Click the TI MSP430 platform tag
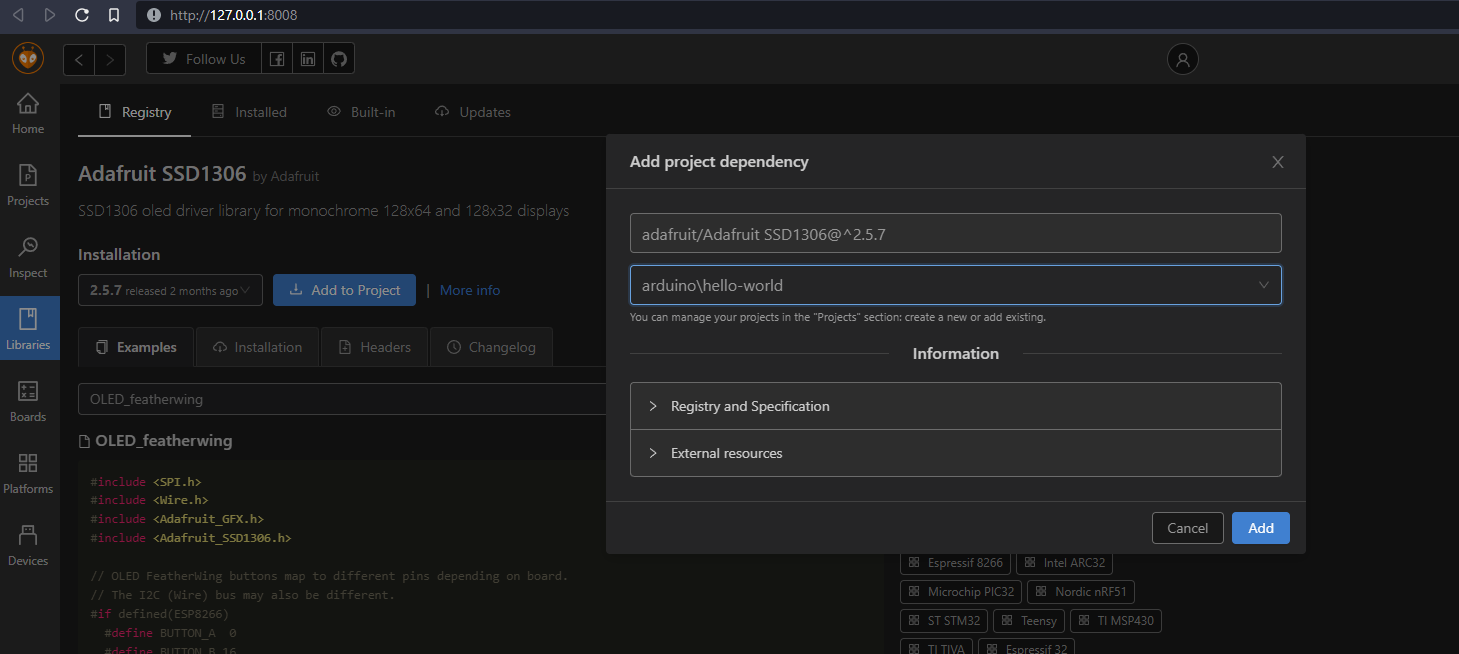 pos(1116,621)
